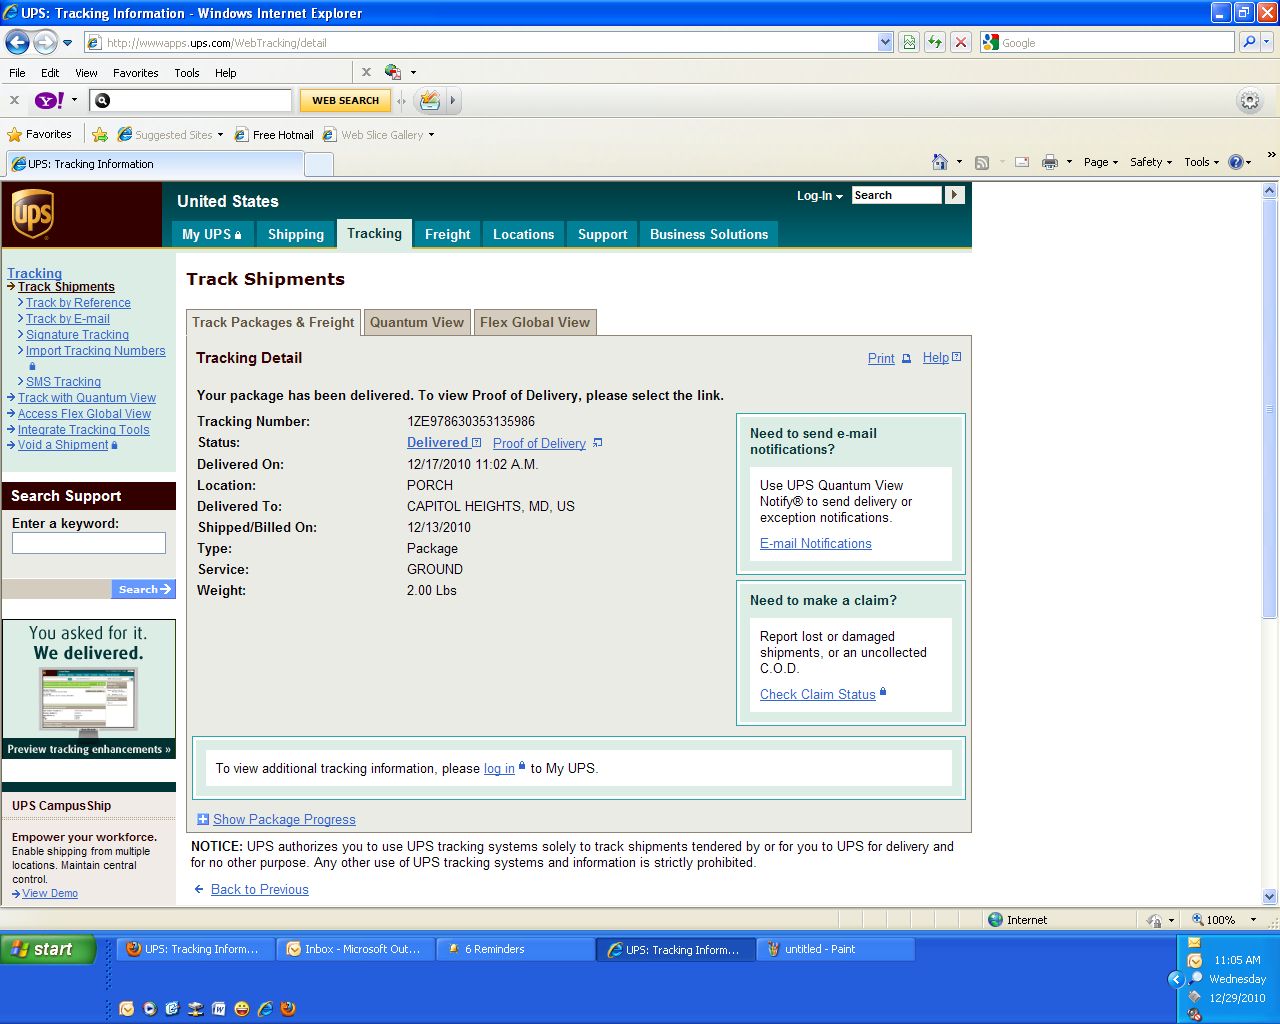Open the Proof of Delivery link
The image size is (1280, 1024).
pyautogui.click(x=539, y=443)
